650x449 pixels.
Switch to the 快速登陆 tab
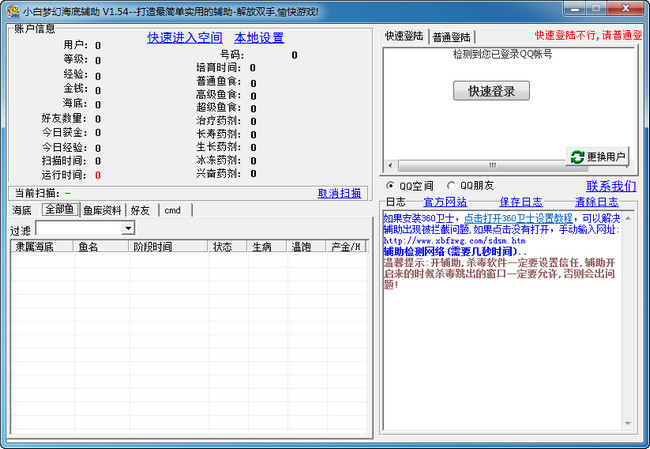click(405, 37)
